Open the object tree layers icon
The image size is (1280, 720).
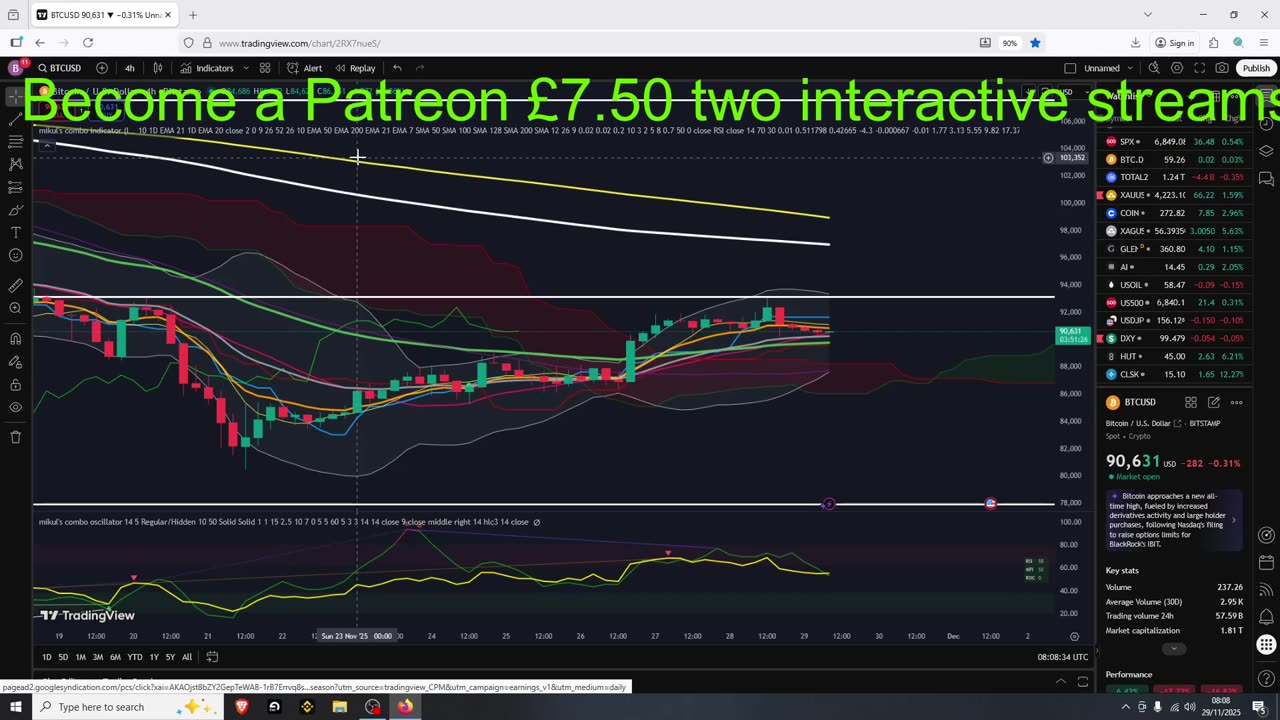point(1266,151)
